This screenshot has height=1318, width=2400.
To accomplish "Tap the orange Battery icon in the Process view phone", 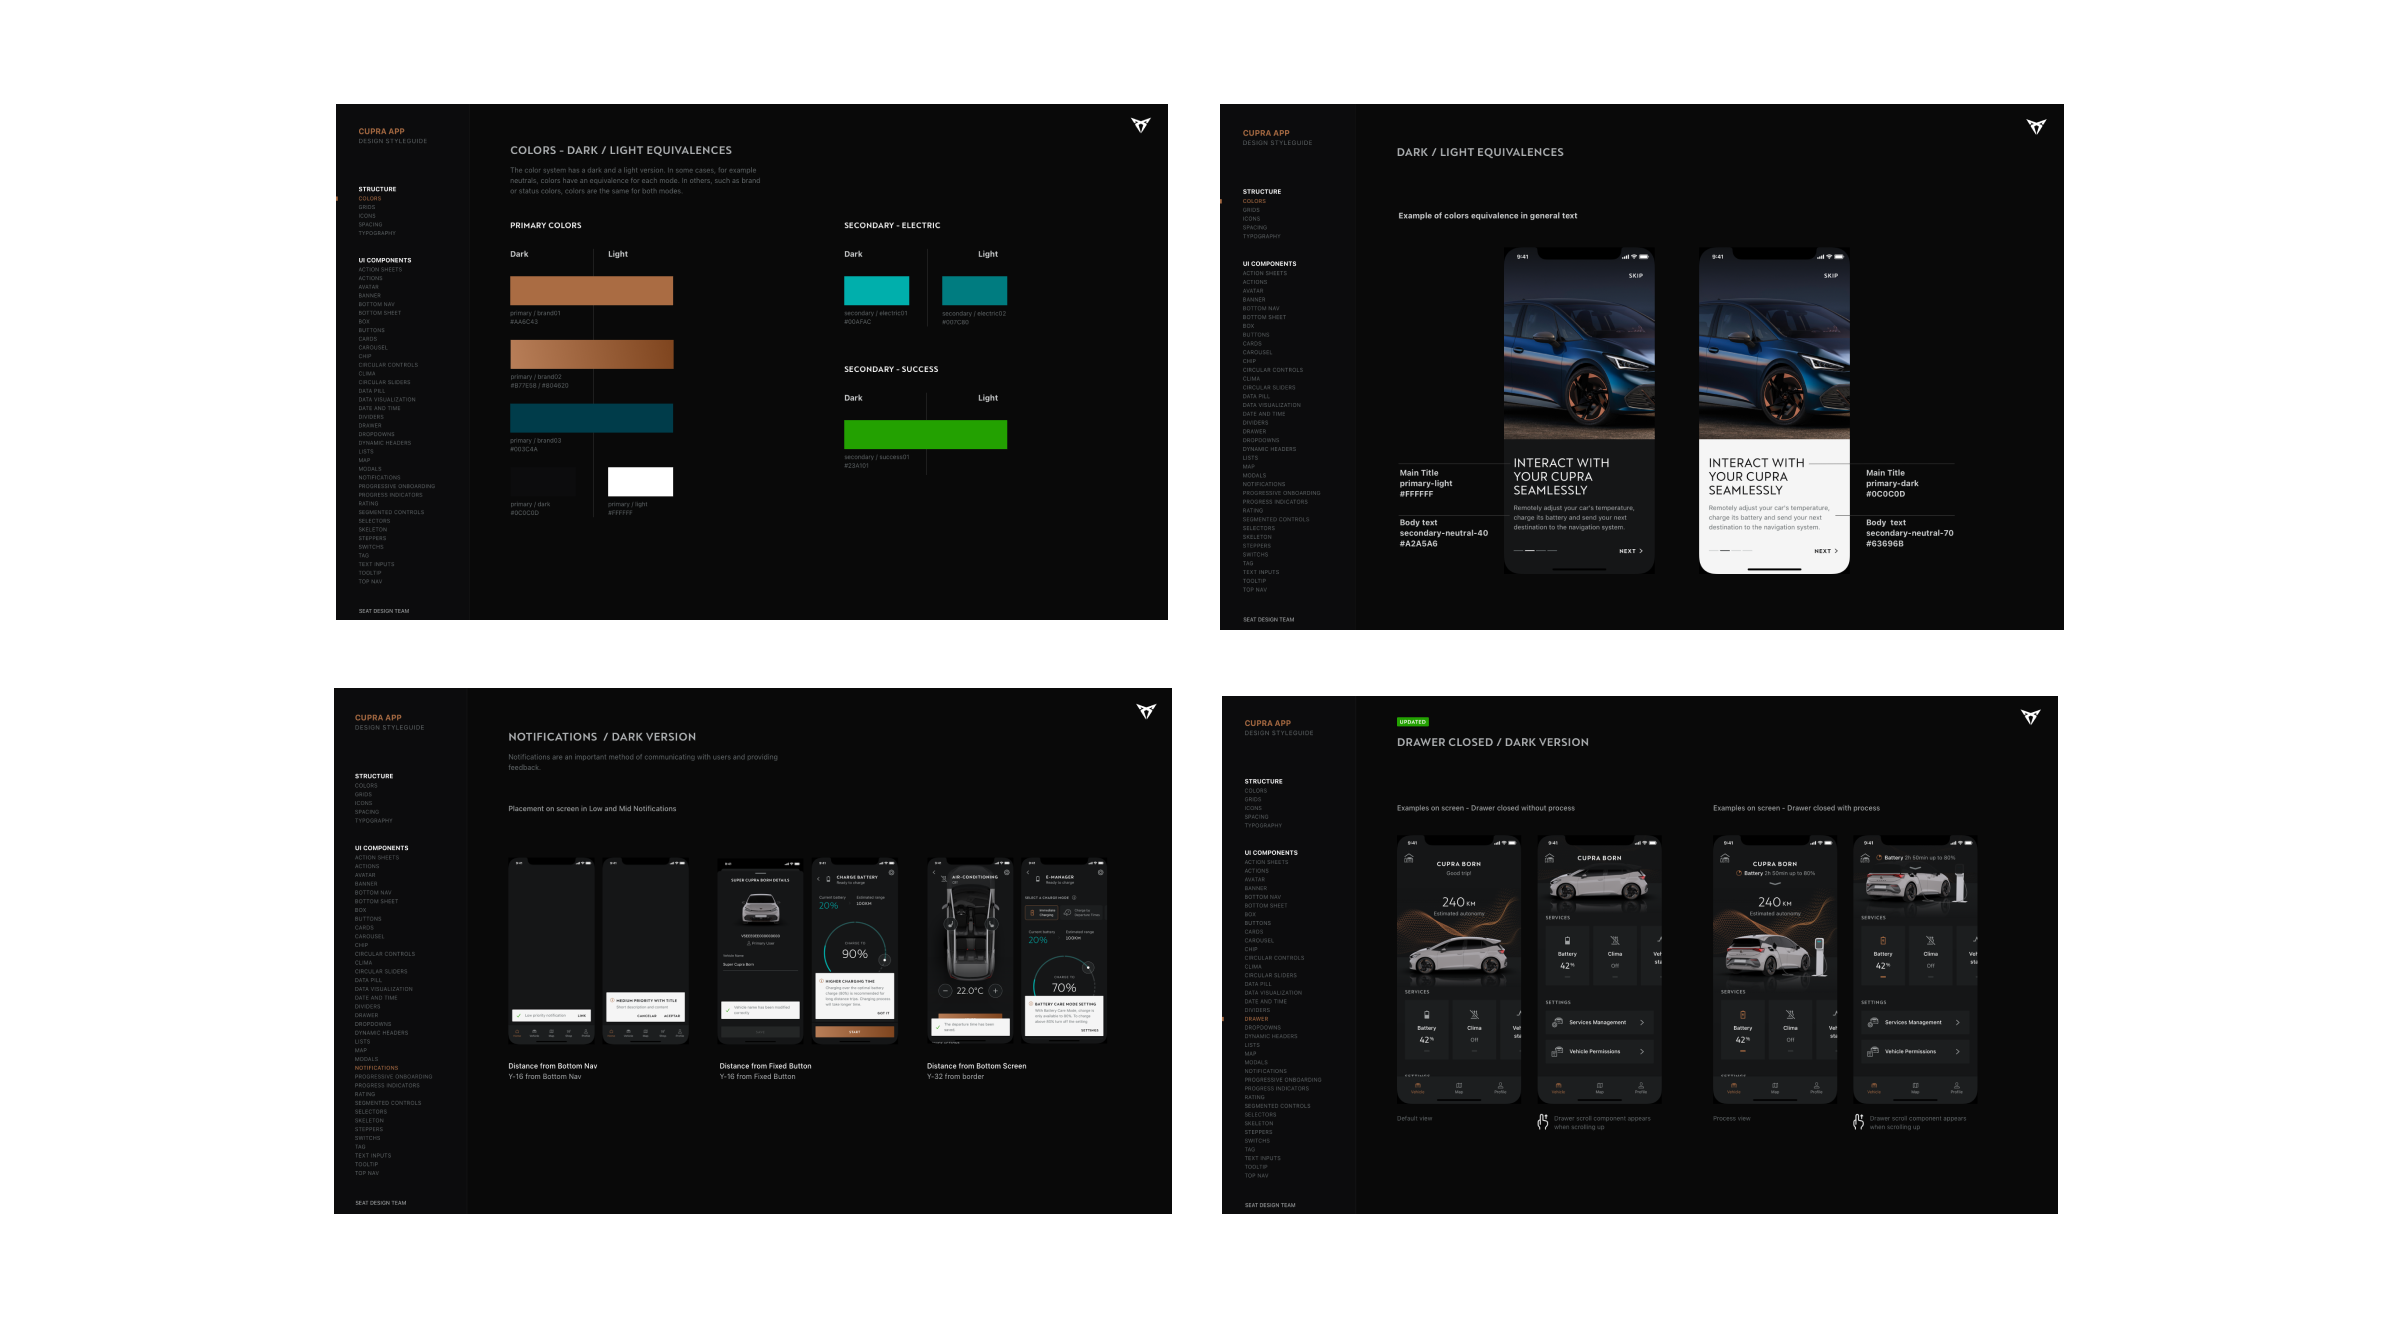I will [1743, 1014].
